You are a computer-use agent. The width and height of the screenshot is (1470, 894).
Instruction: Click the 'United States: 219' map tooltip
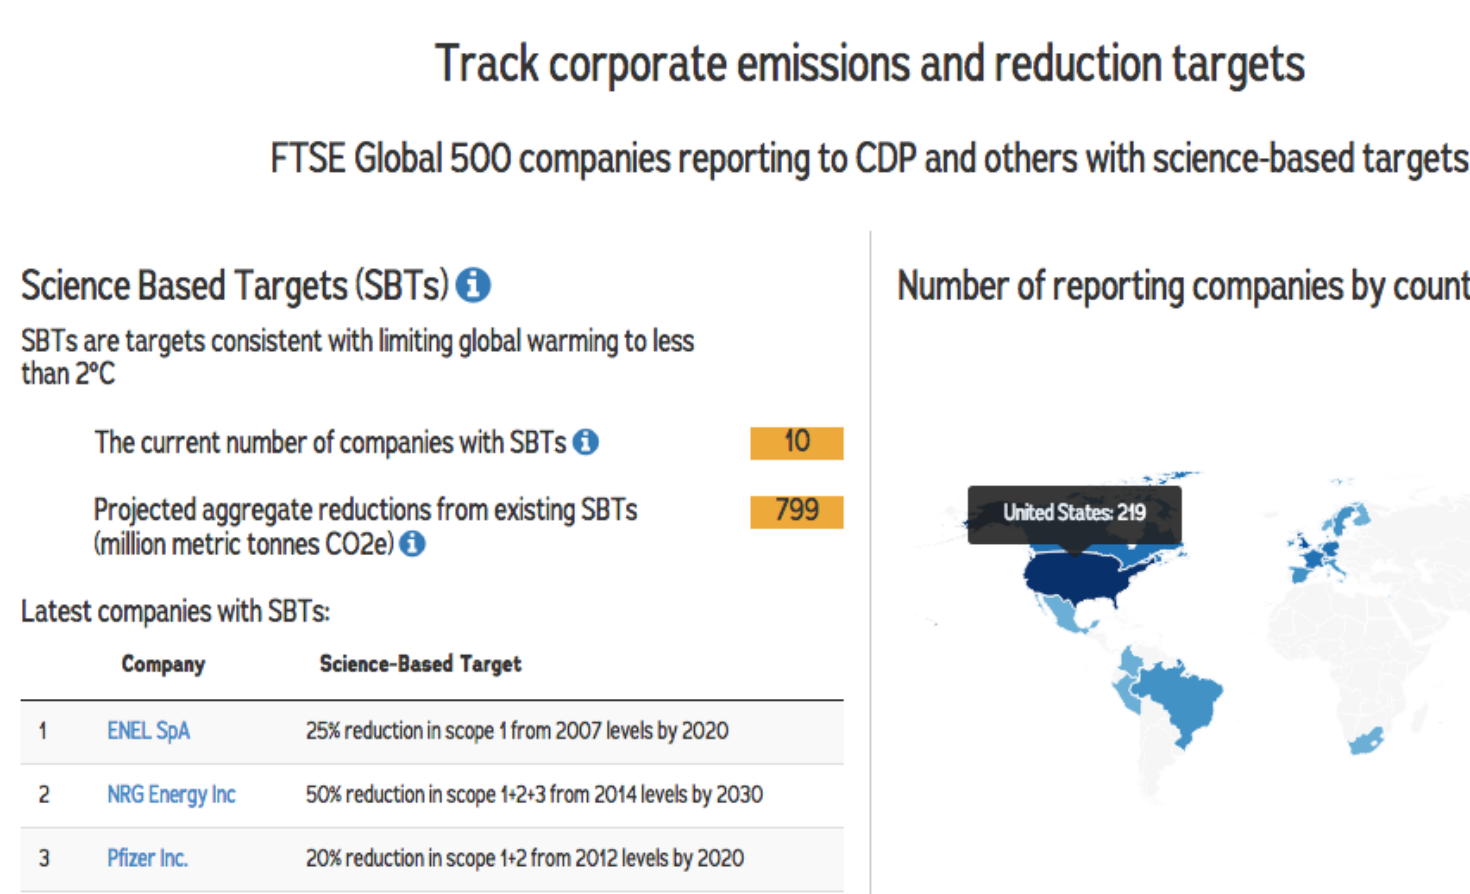pos(1075,514)
